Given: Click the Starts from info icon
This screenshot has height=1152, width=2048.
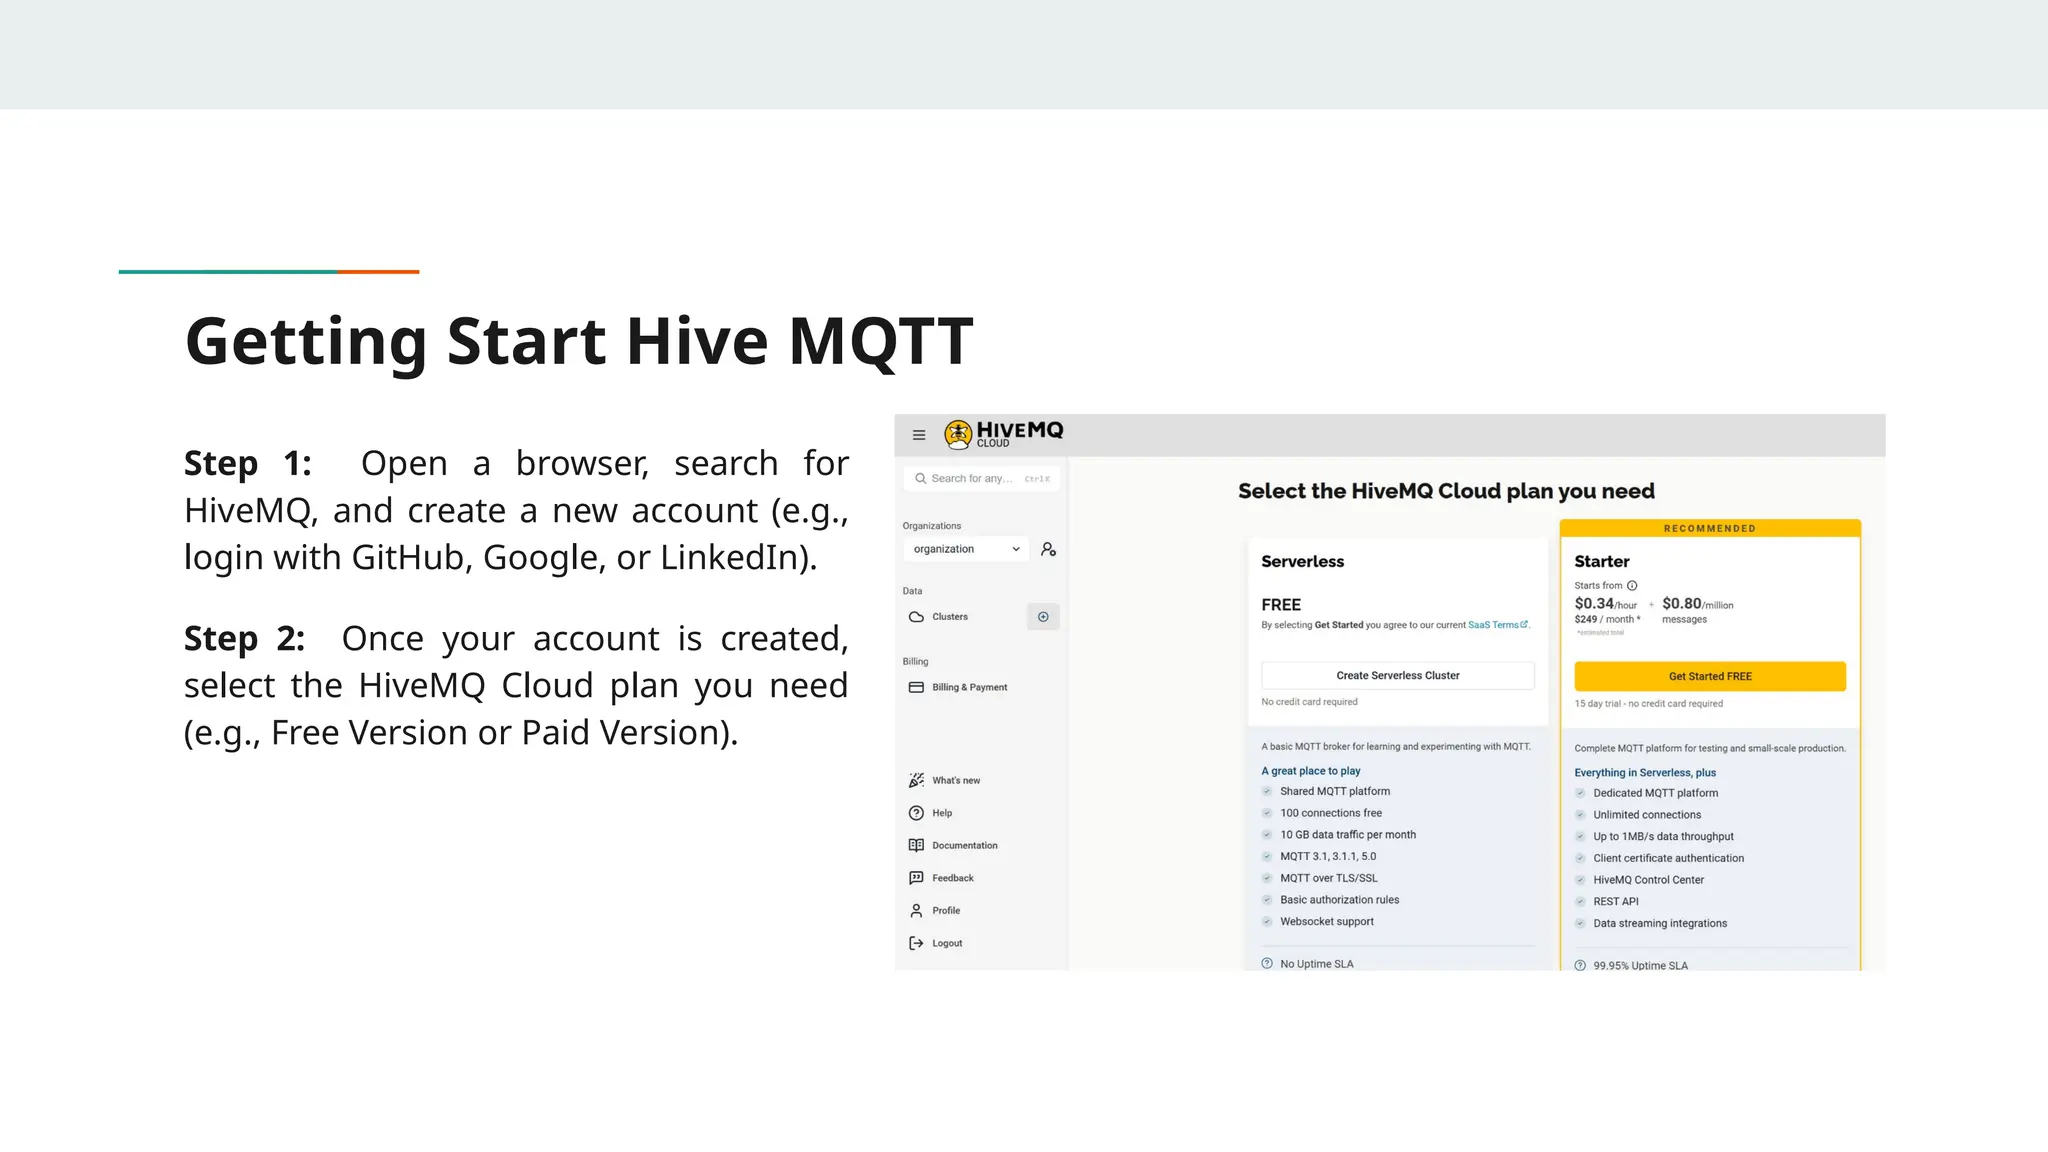Looking at the screenshot, I should pos(1632,586).
